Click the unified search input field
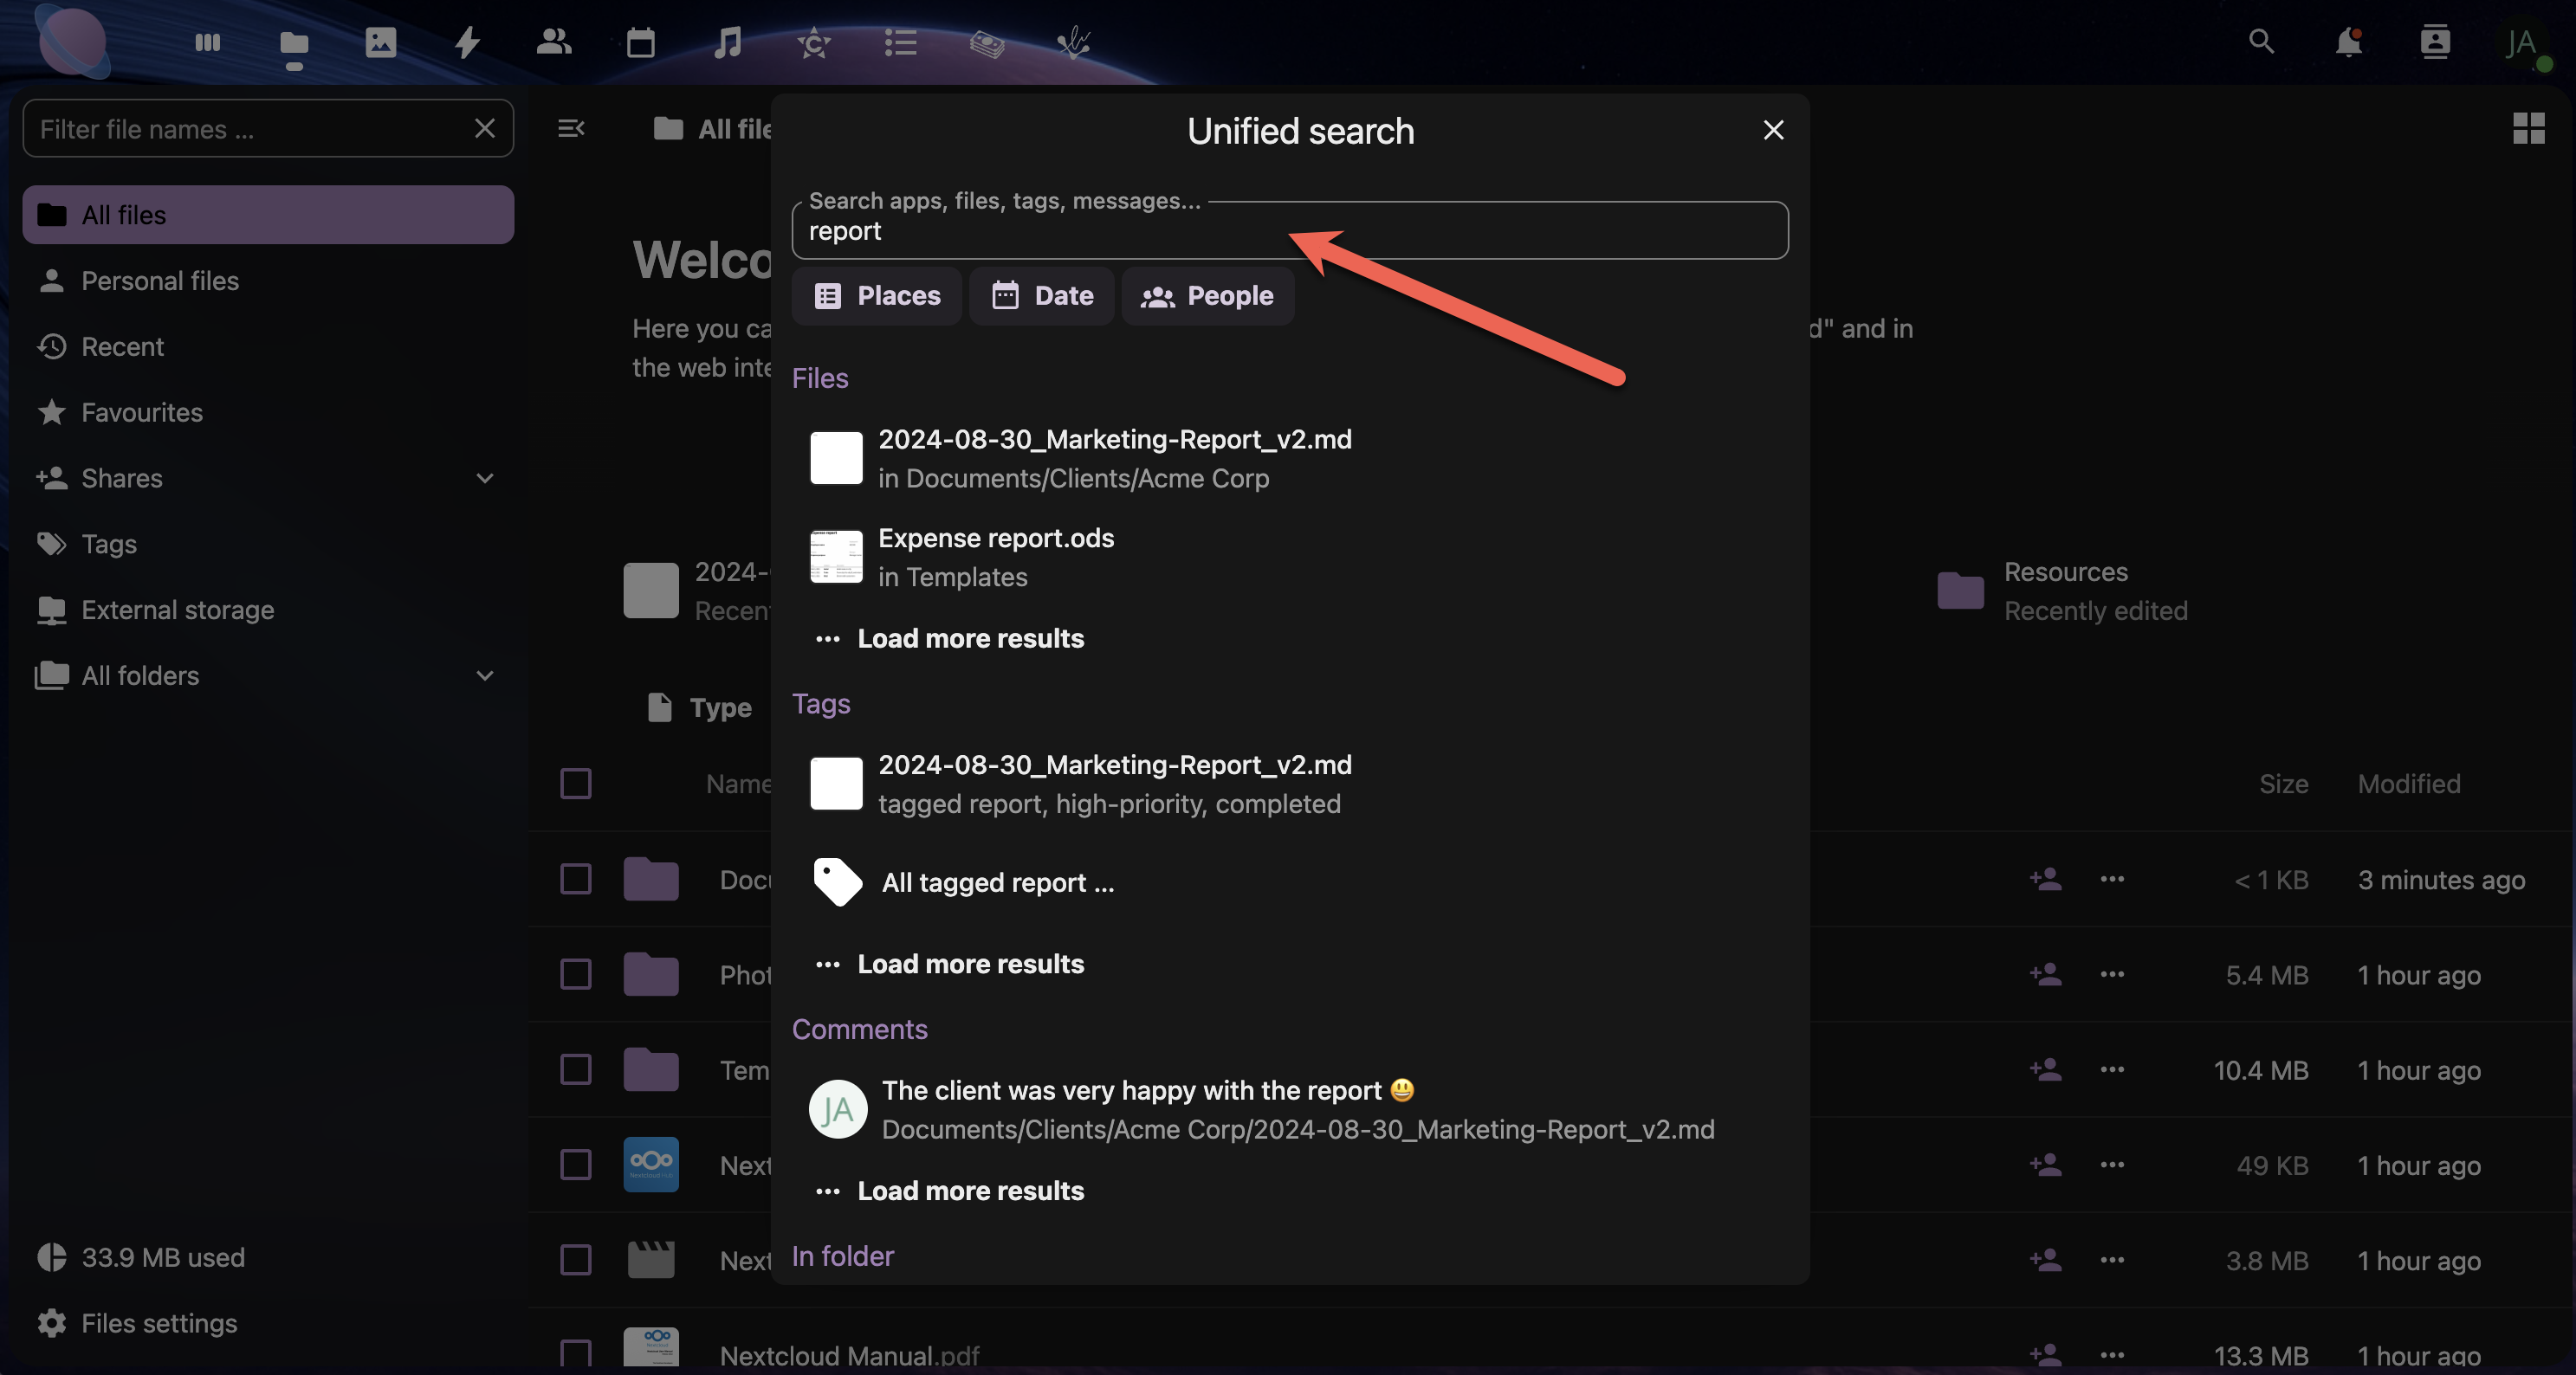 pyautogui.click(x=1290, y=231)
